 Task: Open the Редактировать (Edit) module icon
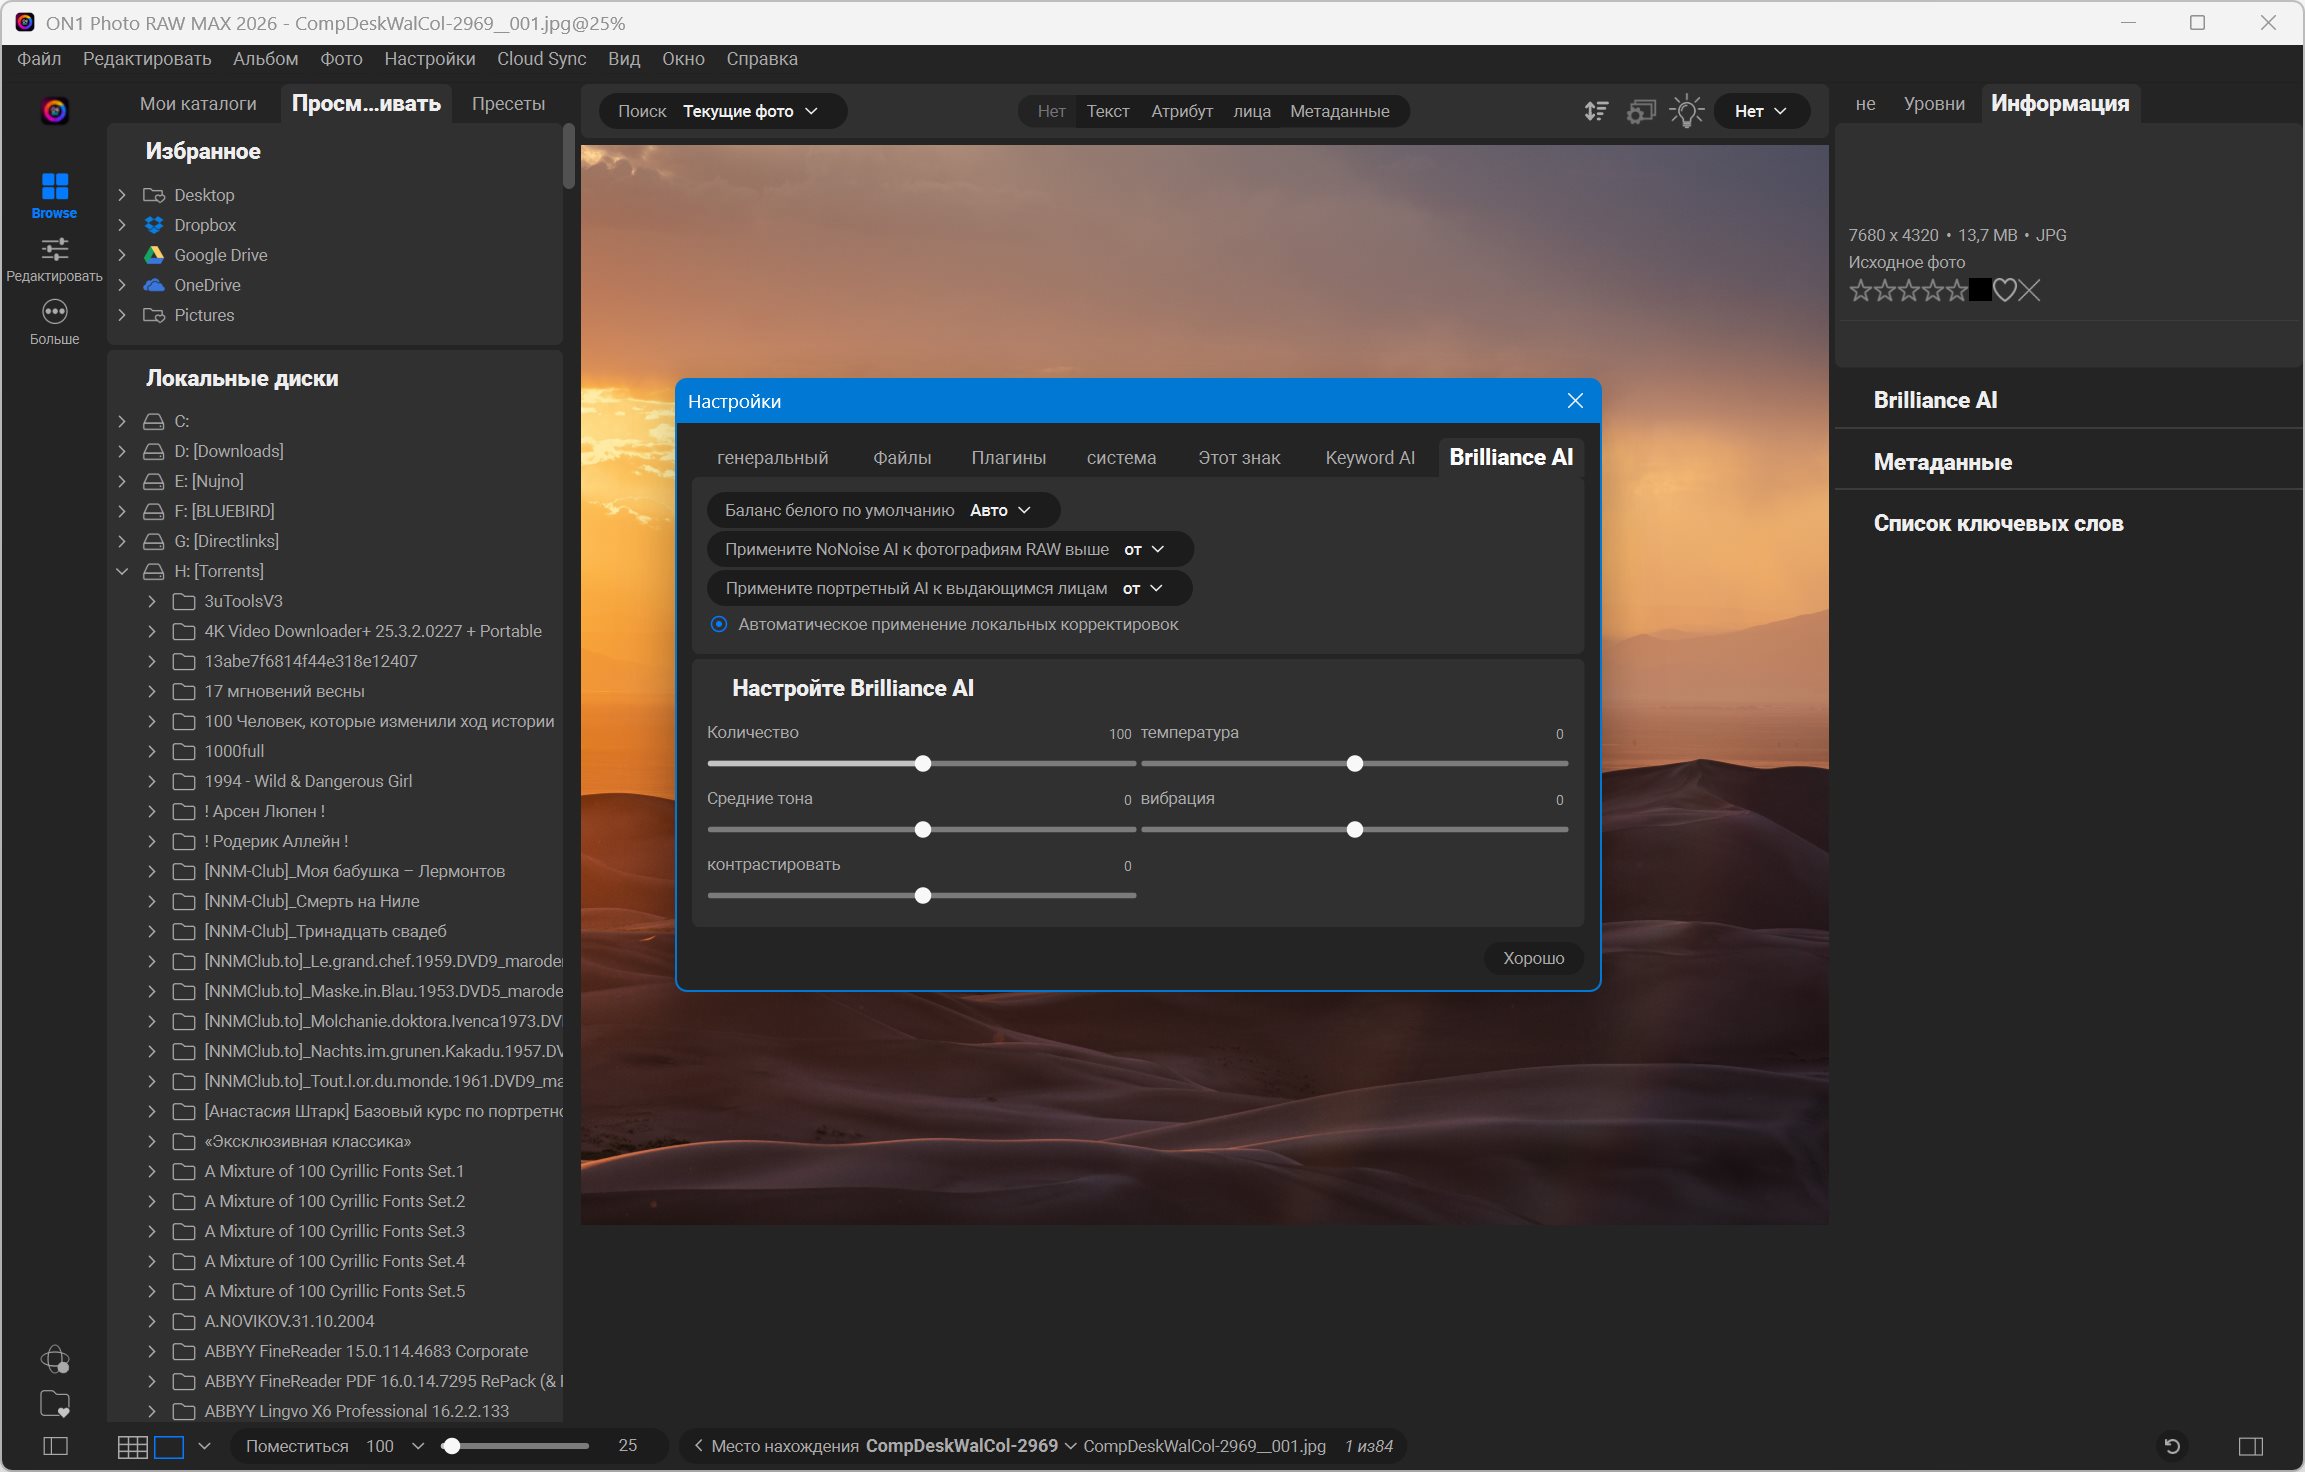coord(54,250)
